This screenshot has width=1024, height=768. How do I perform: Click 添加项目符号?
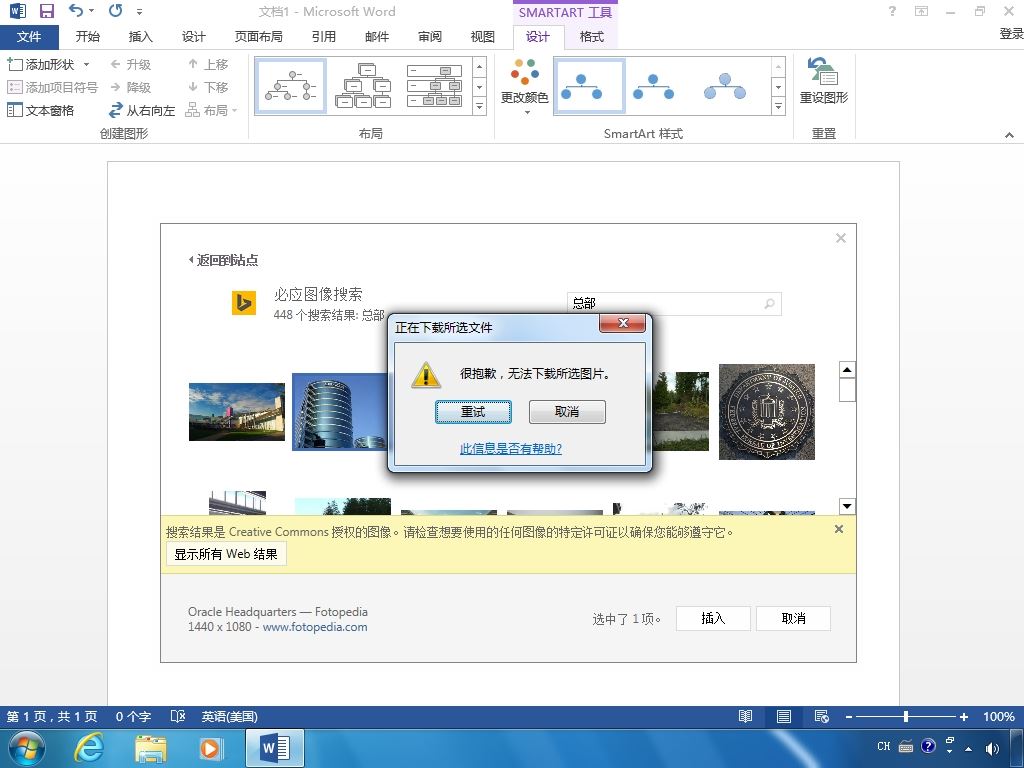pos(52,87)
